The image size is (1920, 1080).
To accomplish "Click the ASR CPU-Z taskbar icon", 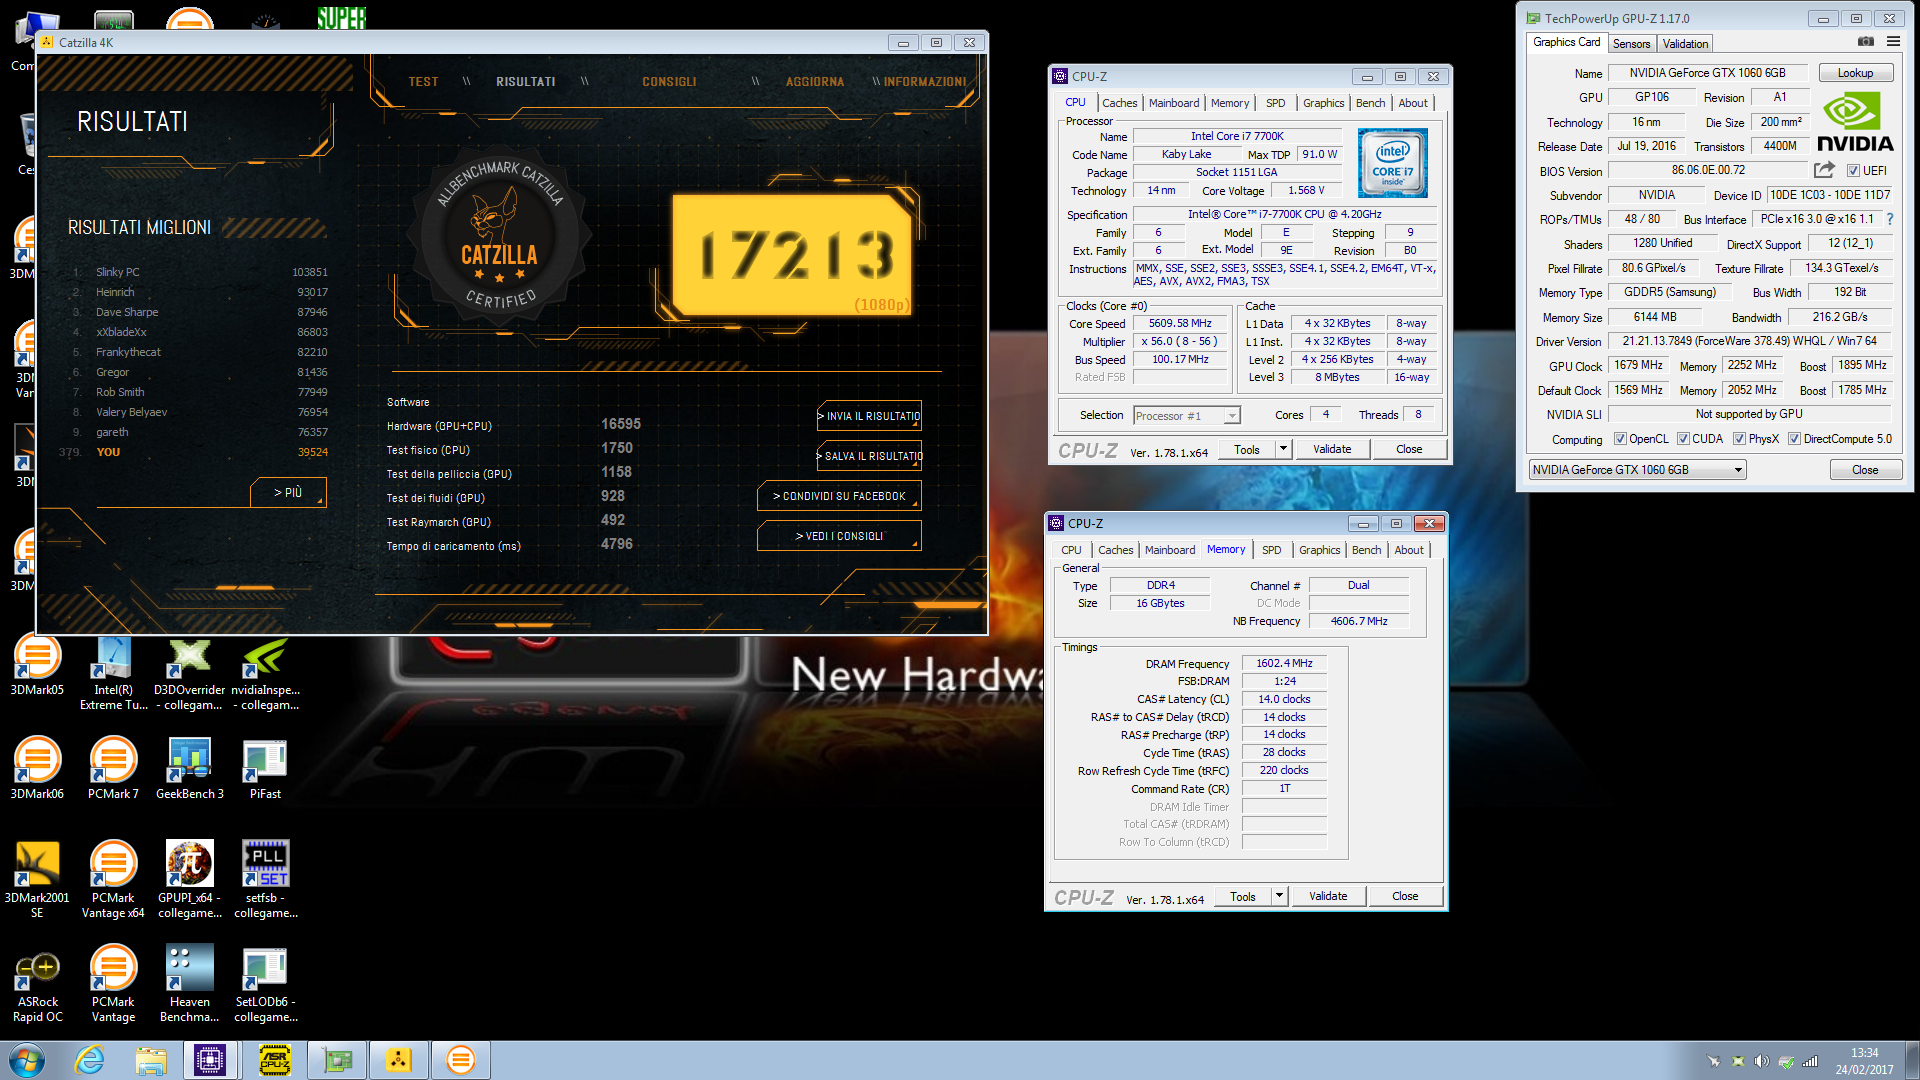I will point(274,1060).
